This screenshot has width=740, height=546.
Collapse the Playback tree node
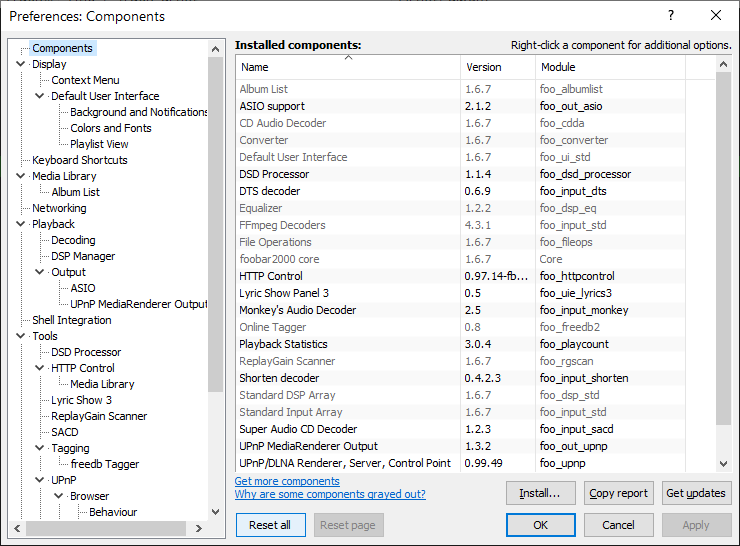coord(20,224)
